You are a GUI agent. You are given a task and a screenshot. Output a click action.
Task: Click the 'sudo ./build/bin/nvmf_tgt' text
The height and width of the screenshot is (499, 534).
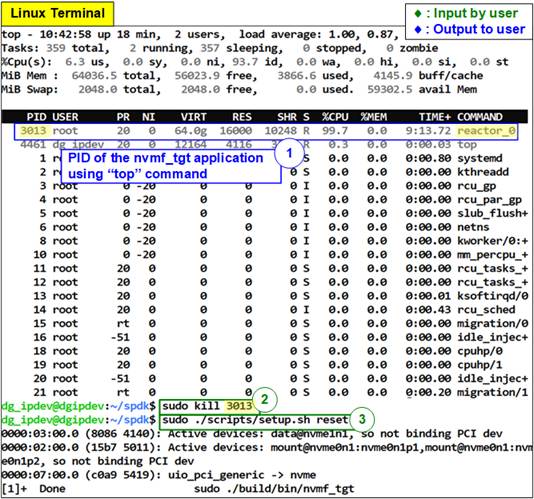274,489
